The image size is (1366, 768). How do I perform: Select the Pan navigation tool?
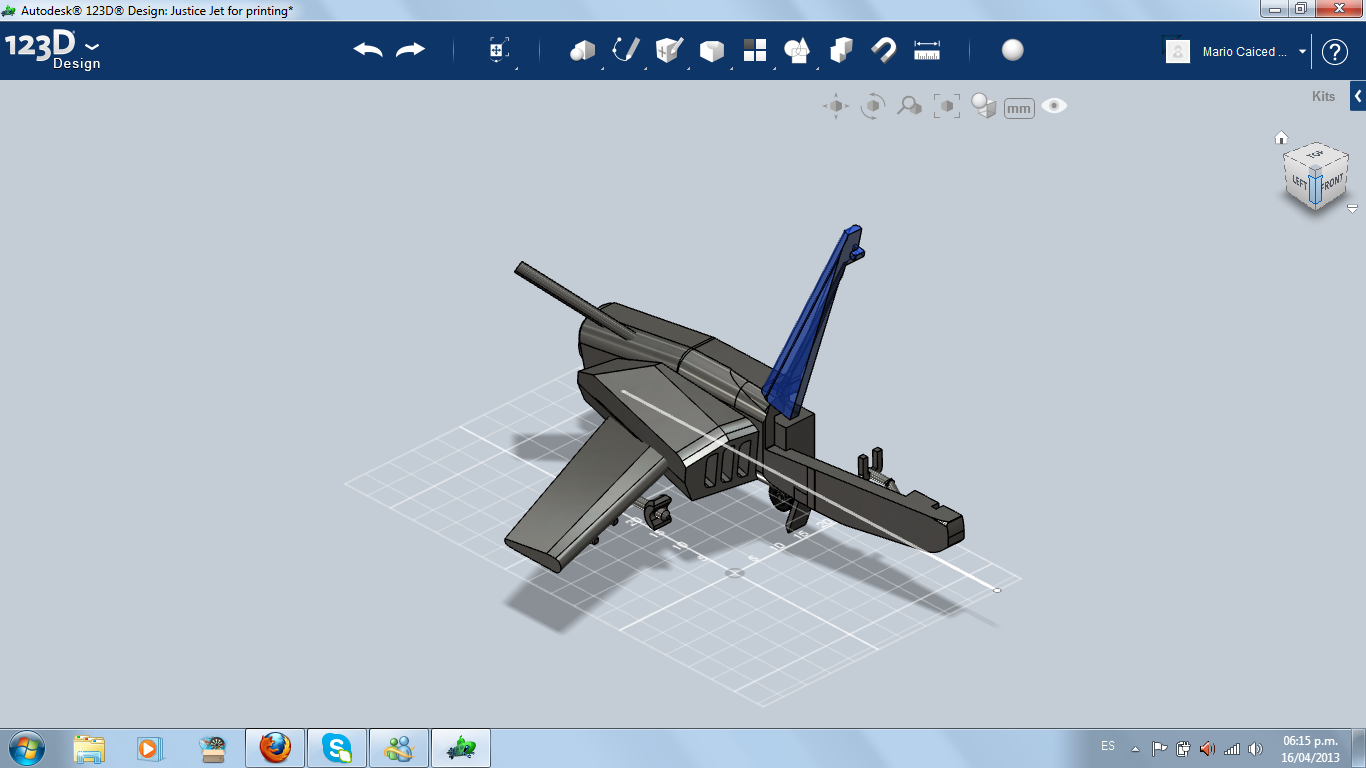click(x=836, y=106)
